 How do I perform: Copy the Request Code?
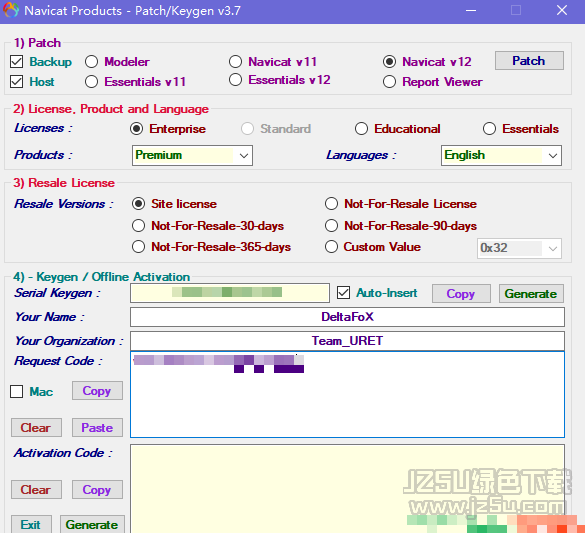pos(97,391)
